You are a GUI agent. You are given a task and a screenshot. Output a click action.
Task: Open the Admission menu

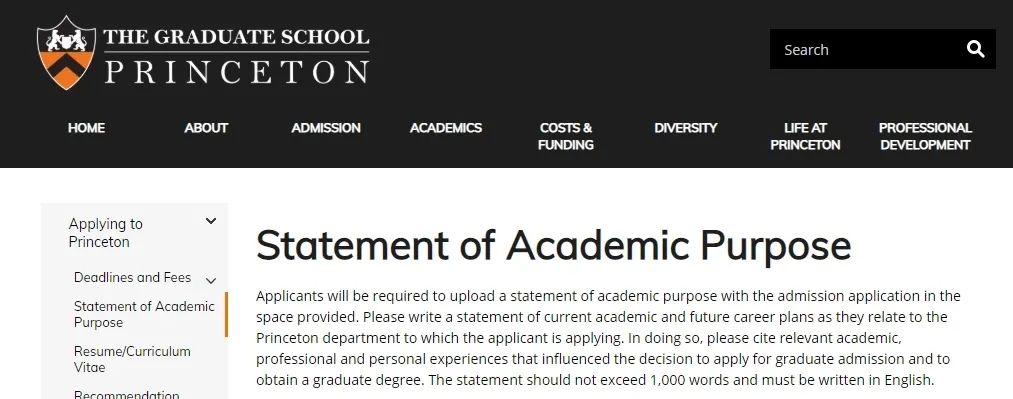point(326,128)
